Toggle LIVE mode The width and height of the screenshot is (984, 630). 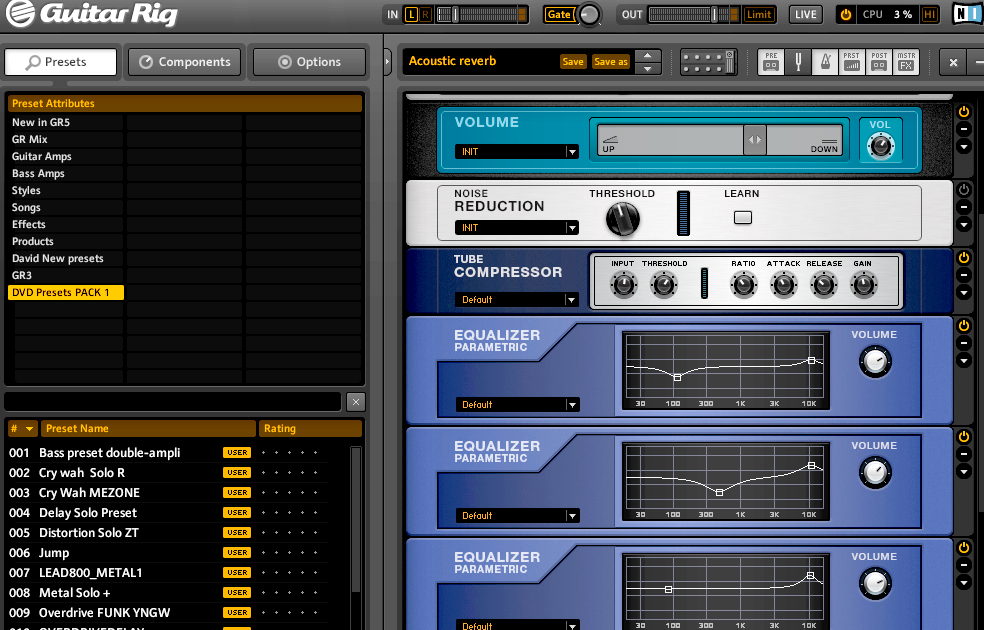tap(805, 14)
